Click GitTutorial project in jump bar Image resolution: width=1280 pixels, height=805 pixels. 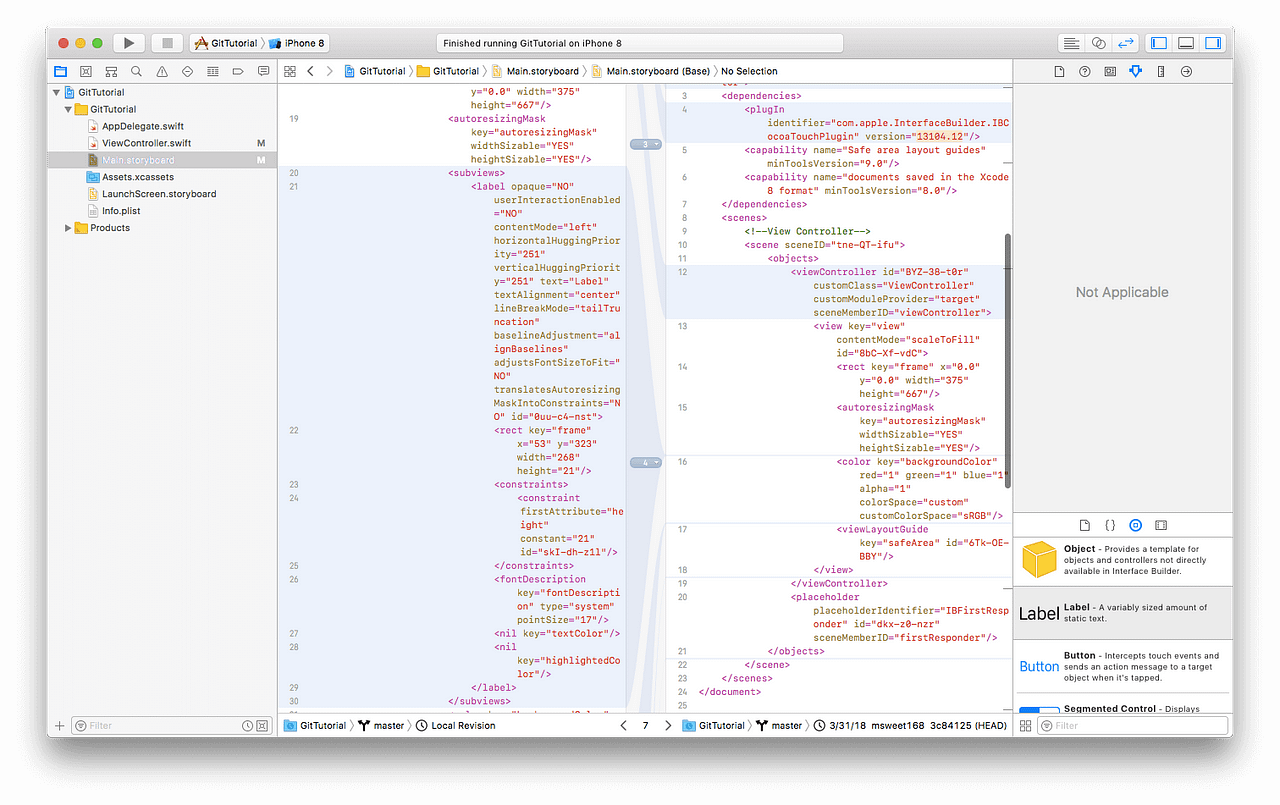(376, 71)
